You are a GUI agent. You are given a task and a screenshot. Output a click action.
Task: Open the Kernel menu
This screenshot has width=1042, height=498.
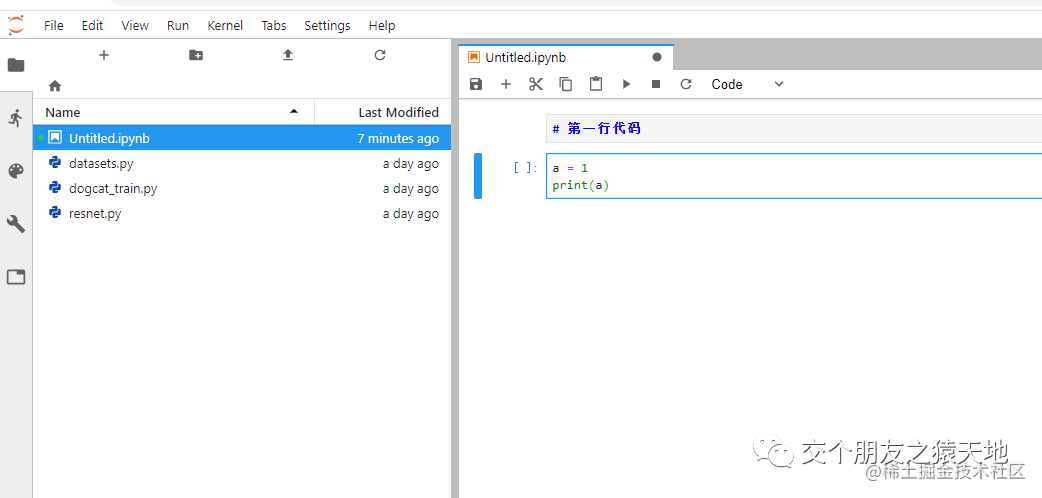[225, 26]
